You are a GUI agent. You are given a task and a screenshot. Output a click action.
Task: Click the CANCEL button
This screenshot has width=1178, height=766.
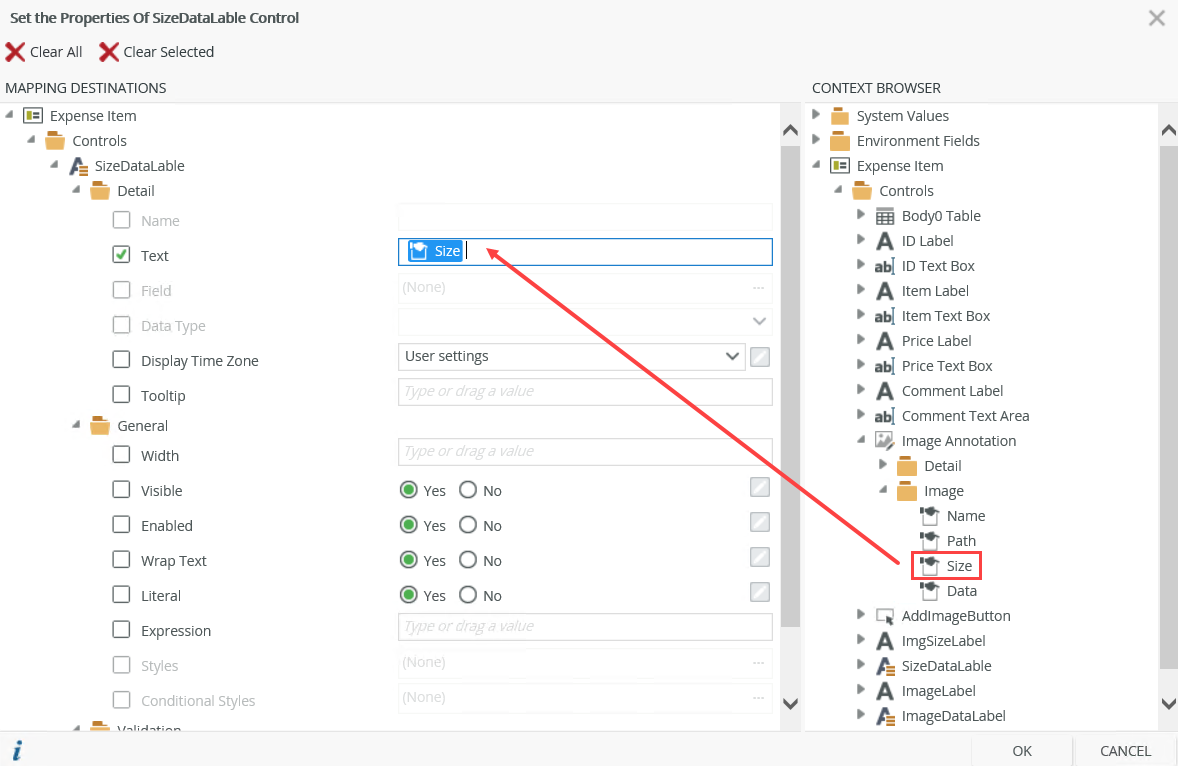coord(1125,750)
